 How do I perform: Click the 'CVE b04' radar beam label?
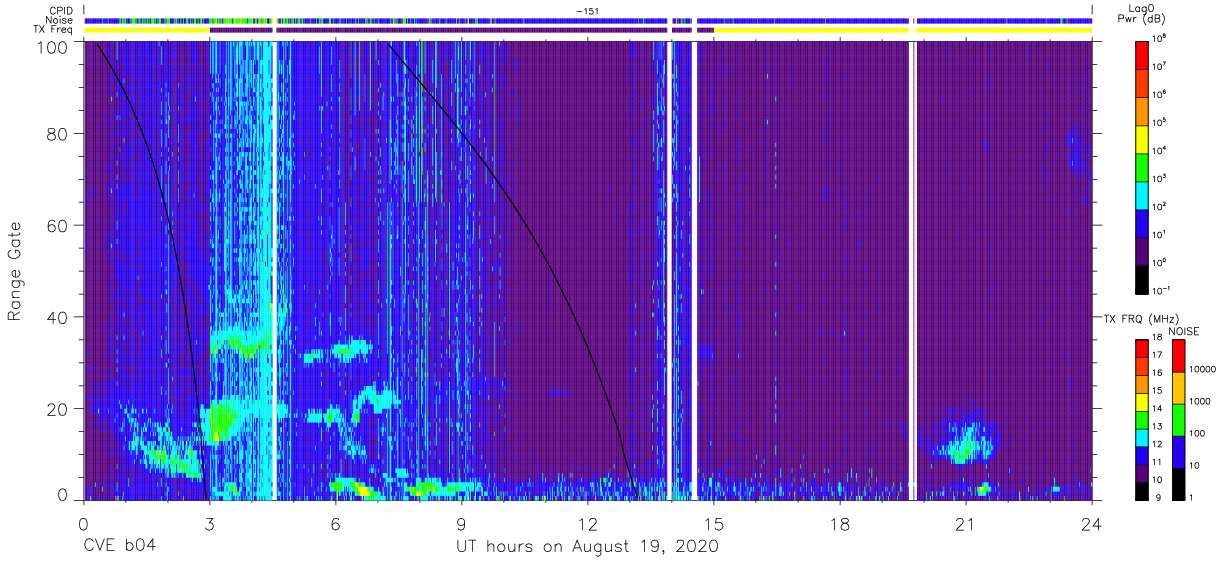click(119, 547)
